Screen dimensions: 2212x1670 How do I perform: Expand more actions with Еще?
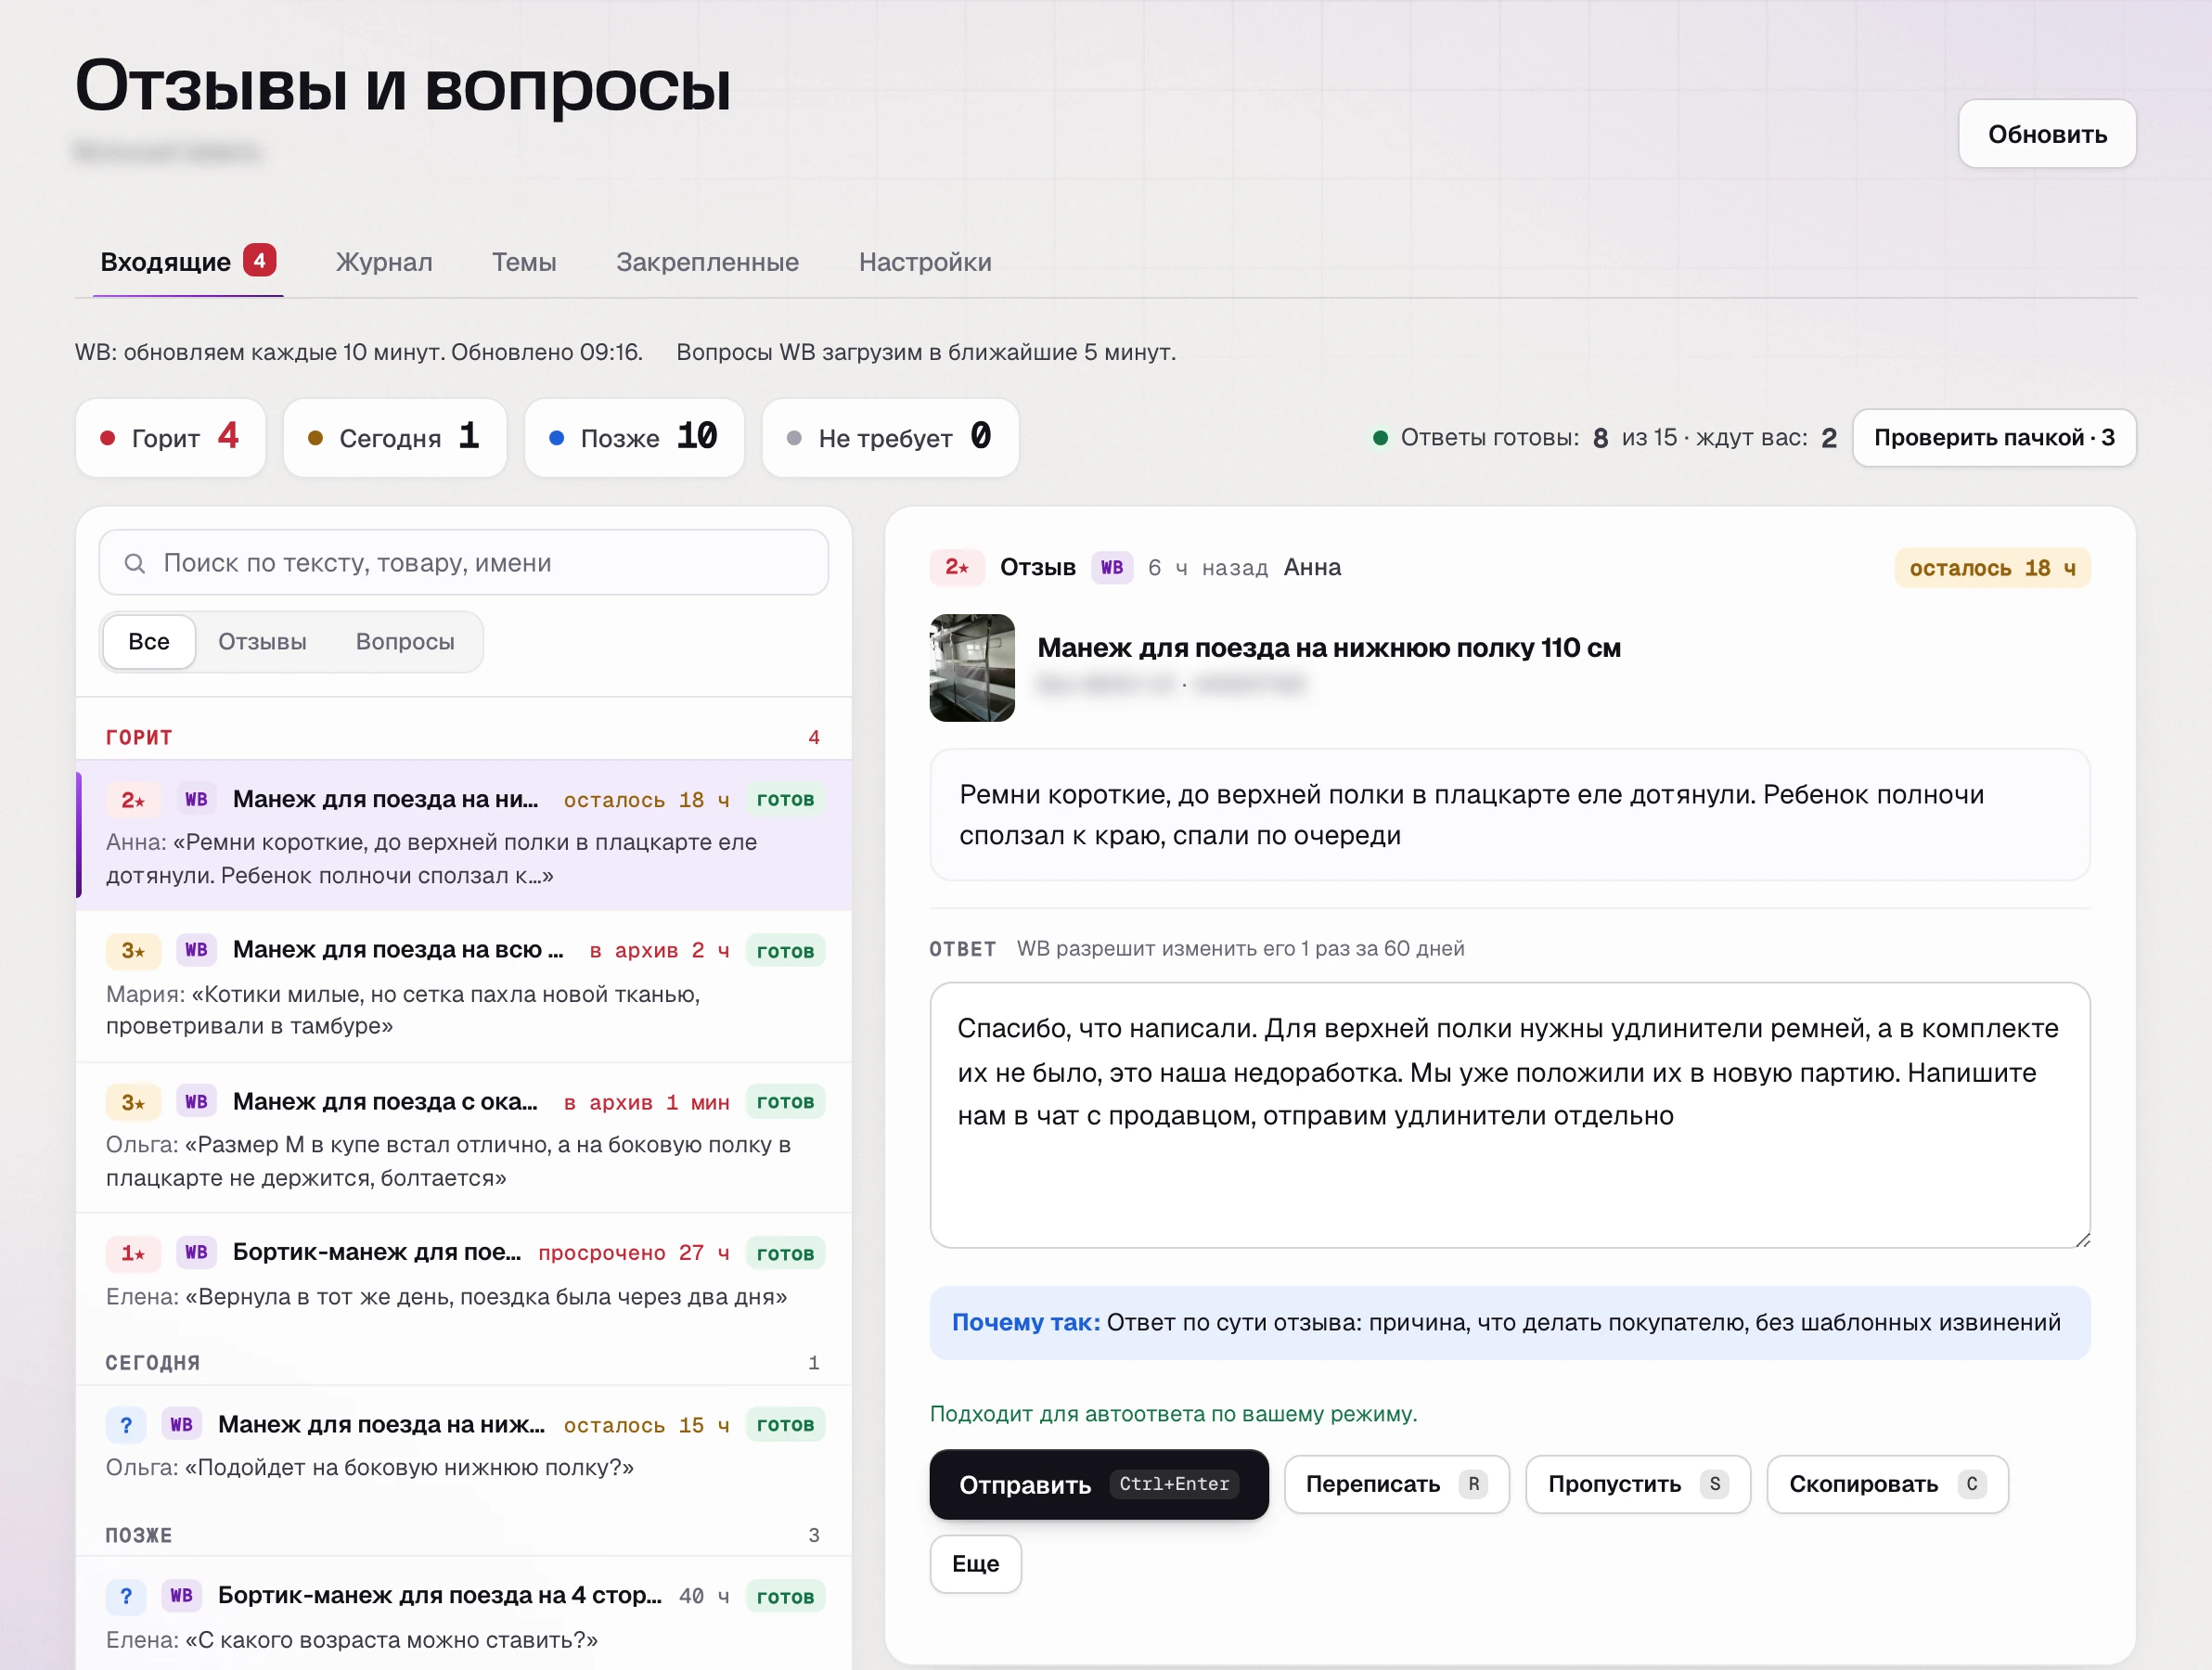click(975, 1564)
